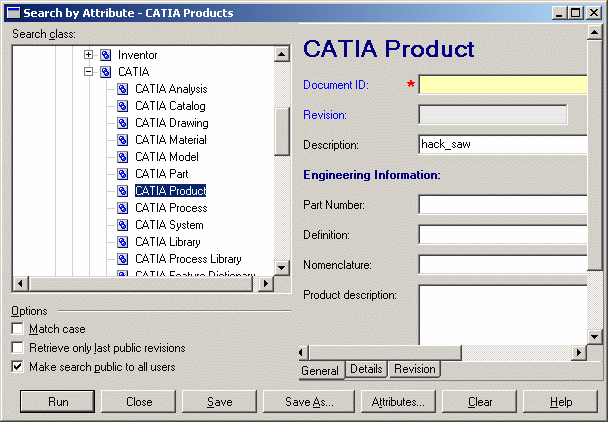Click the Close button
Image resolution: width=608 pixels, height=422 pixels.
tap(139, 401)
